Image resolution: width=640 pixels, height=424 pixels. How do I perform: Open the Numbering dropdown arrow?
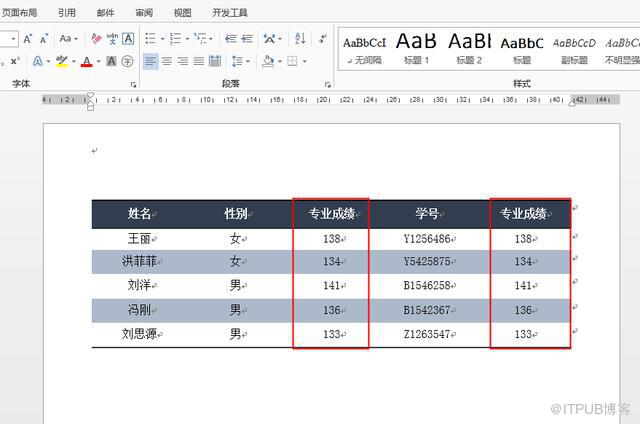(x=187, y=39)
